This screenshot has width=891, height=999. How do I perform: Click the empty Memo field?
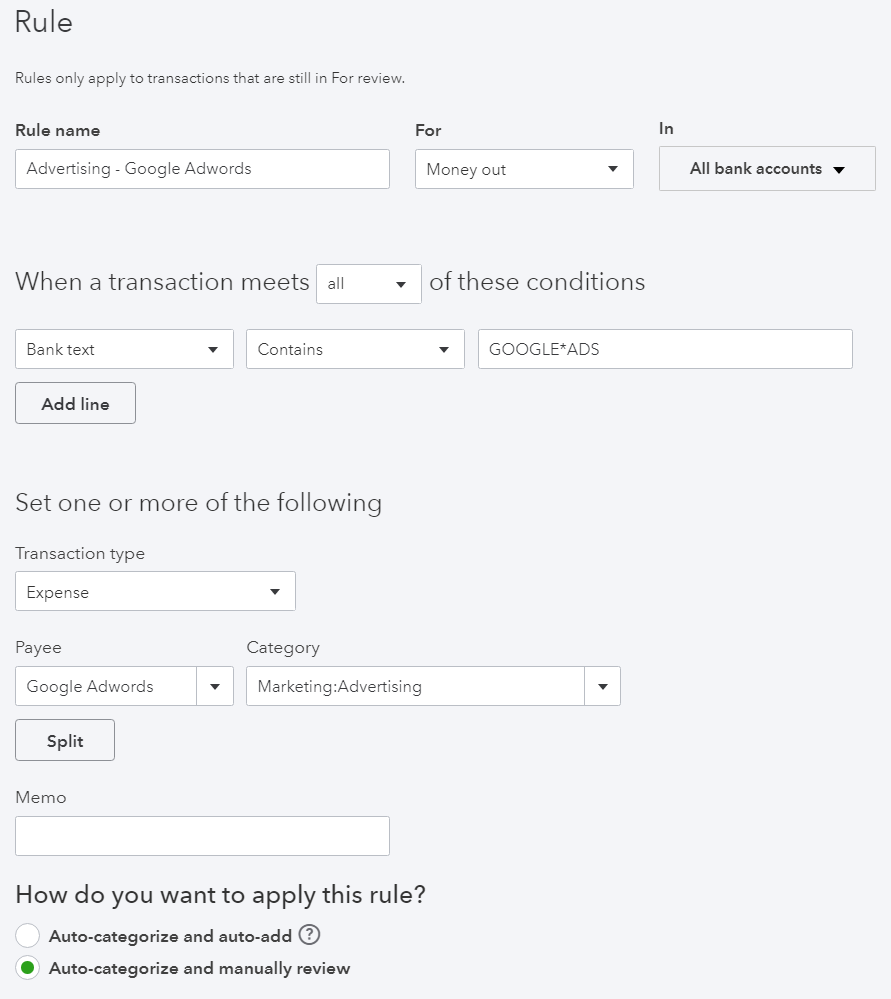(202, 836)
